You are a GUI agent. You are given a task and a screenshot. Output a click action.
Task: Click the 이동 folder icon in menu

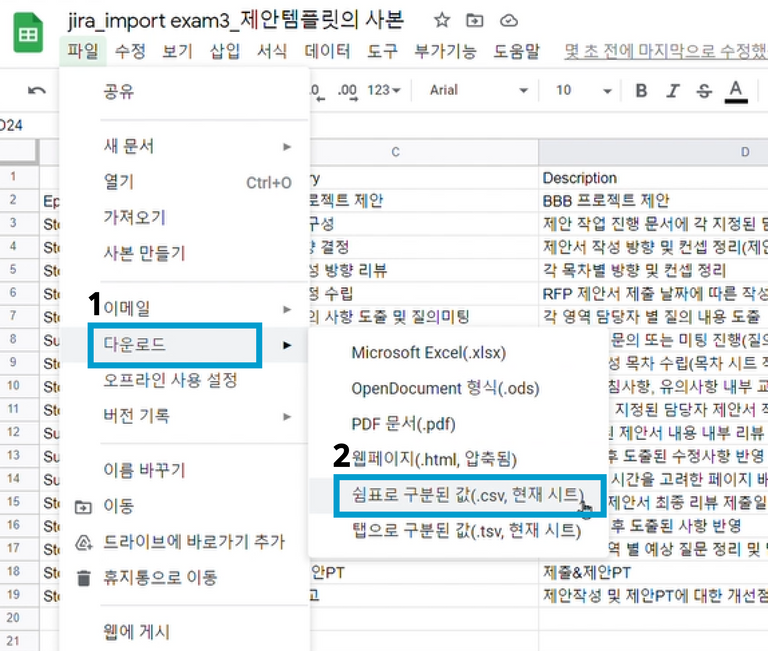(83, 507)
